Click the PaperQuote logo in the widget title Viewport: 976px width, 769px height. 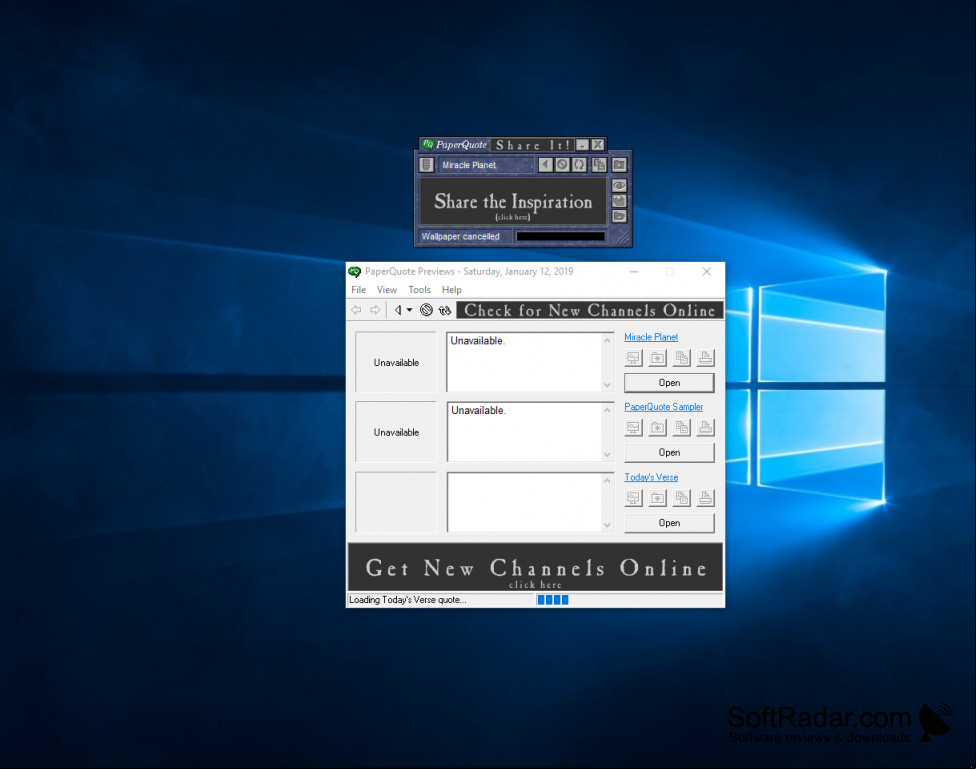[454, 145]
